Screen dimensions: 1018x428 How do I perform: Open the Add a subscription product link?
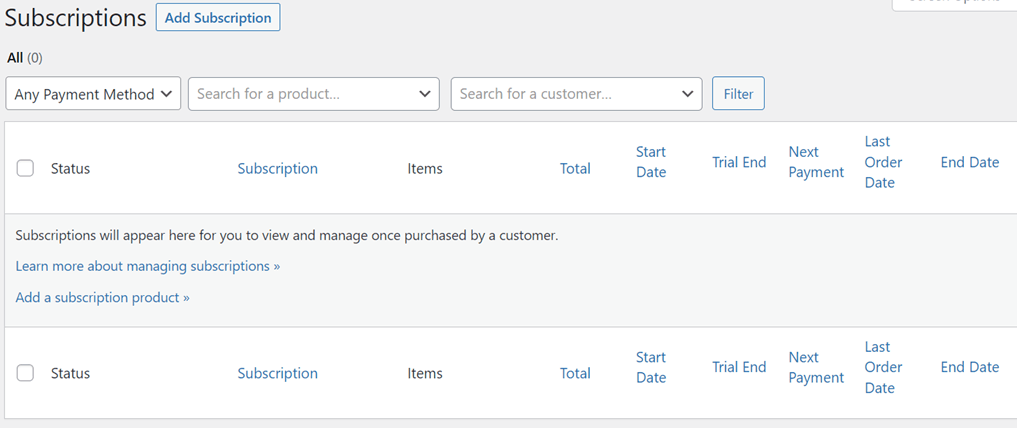(x=103, y=297)
